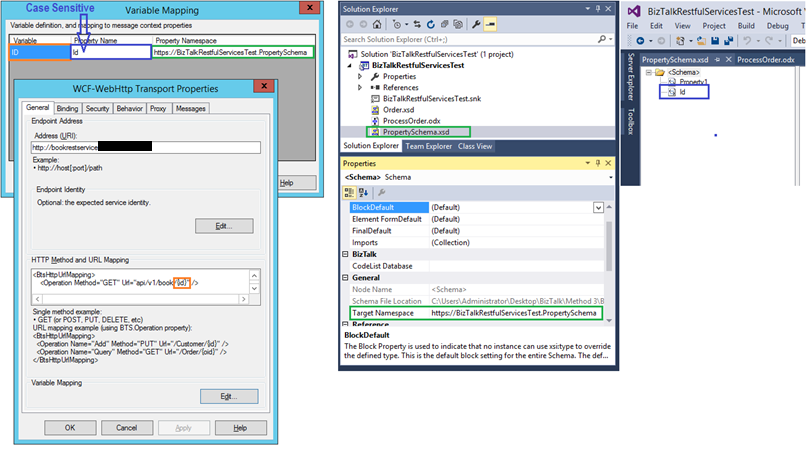The image size is (812, 468).
Task: Open Navigate Backward history dropdown arrow
Action: [650, 40]
